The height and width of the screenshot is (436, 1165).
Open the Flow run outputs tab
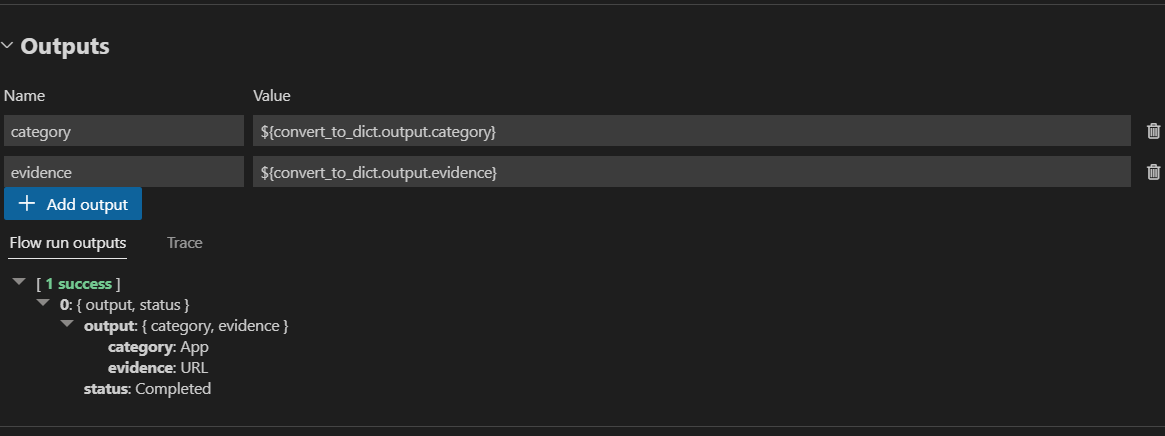tap(68, 243)
